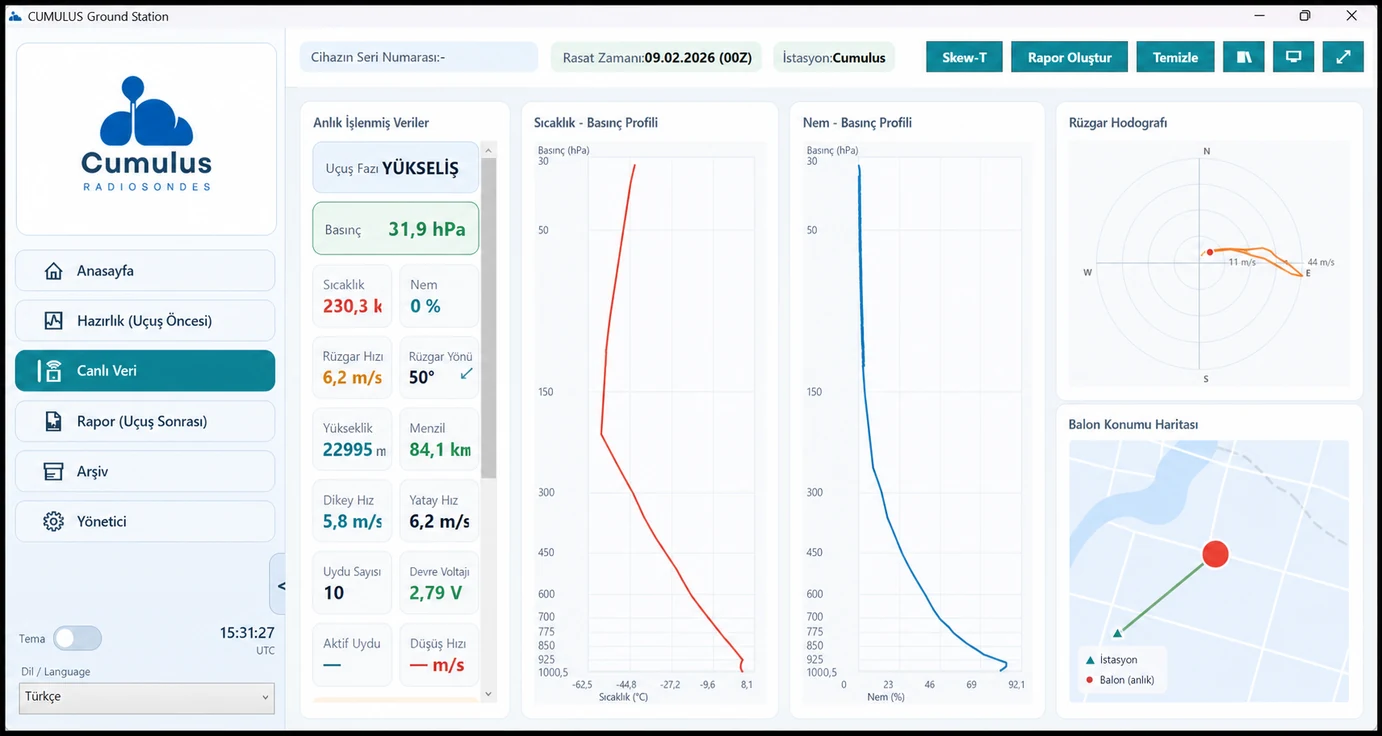
Task: Click the Uçuş Fazı YÜKSELİŞ card
Action: [396, 168]
